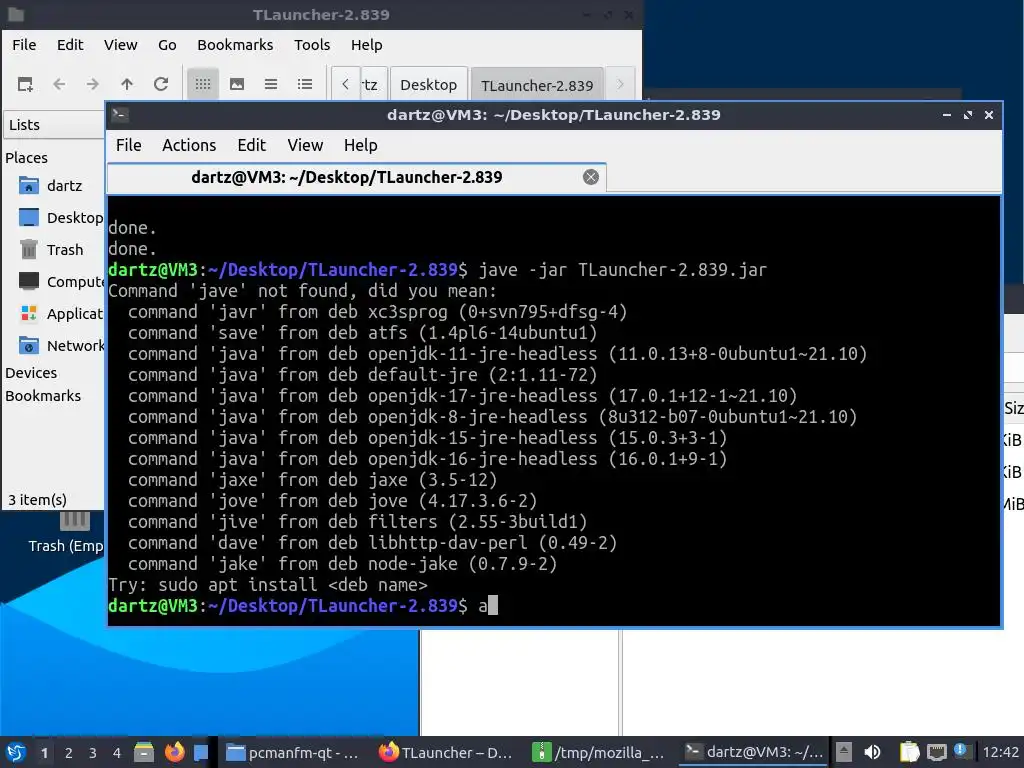Open the LXQt application menu
This screenshot has width=1024, height=768.
[x=16, y=752]
